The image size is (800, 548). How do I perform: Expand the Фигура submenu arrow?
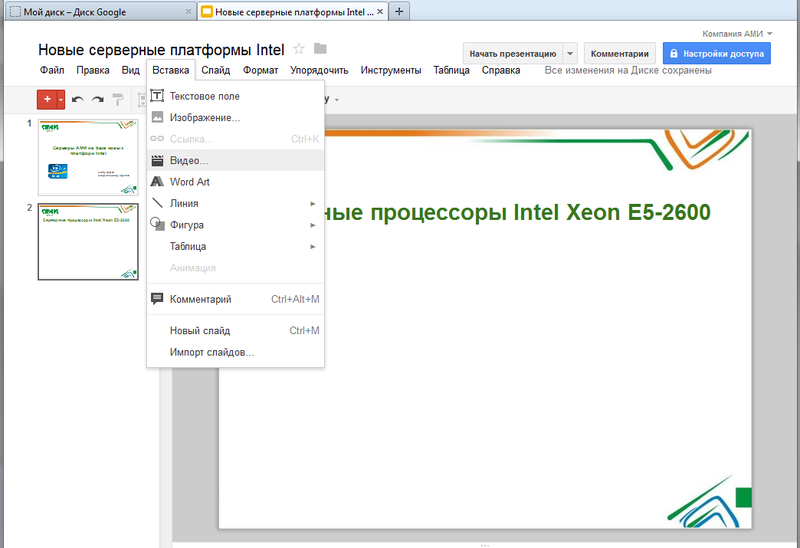click(313, 225)
